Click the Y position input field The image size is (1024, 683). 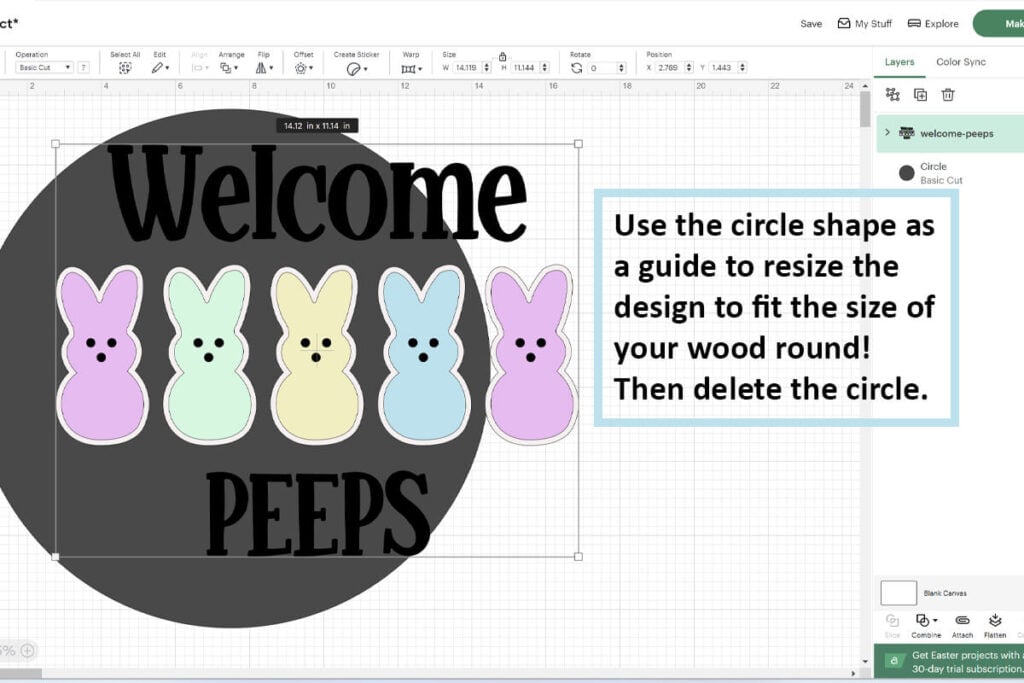[x=723, y=67]
